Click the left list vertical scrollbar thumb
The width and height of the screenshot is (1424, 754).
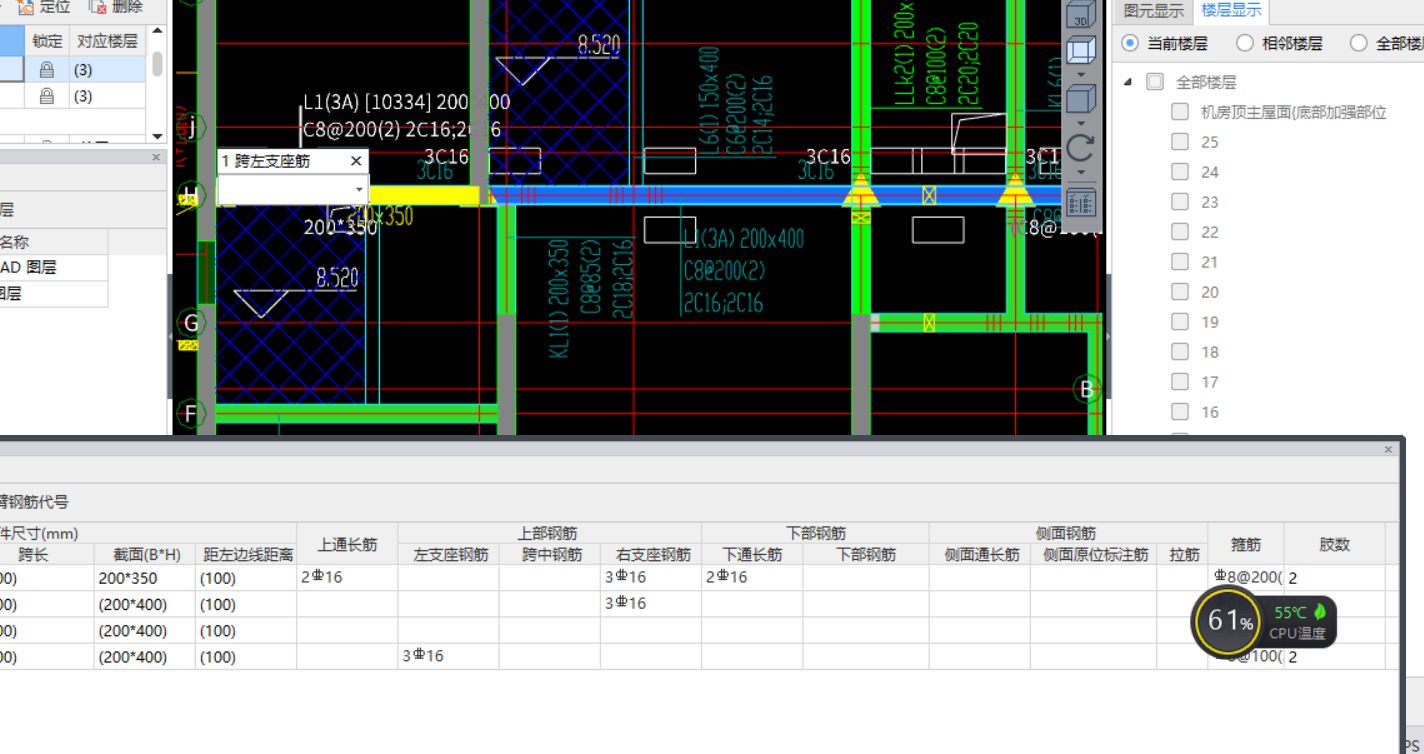coord(157,63)
